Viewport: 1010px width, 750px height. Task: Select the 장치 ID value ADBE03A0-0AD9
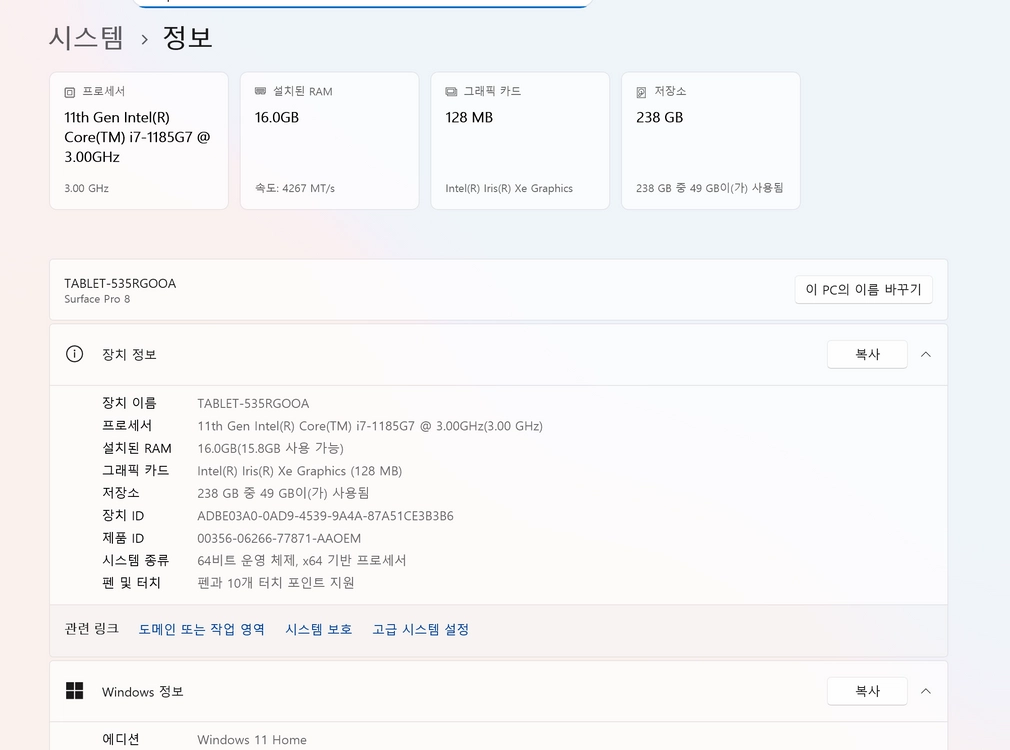[x=325, y=515]
